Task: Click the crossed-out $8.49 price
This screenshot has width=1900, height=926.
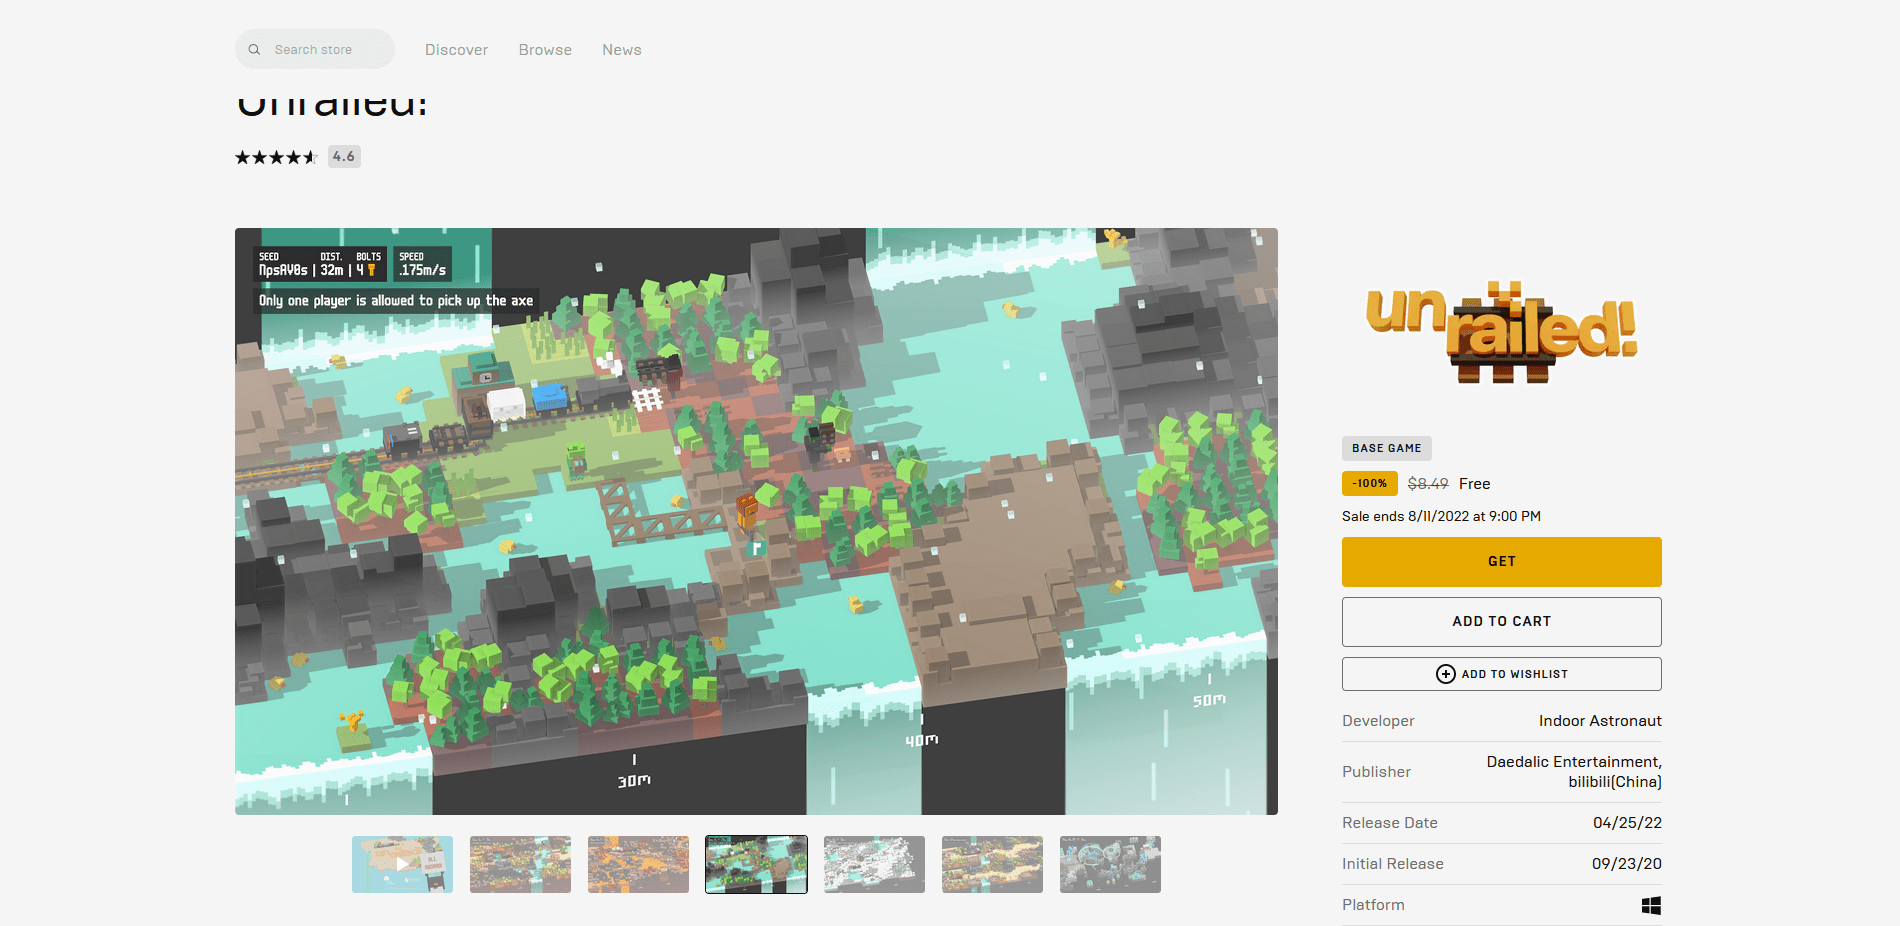Action: click(1428, 484)
